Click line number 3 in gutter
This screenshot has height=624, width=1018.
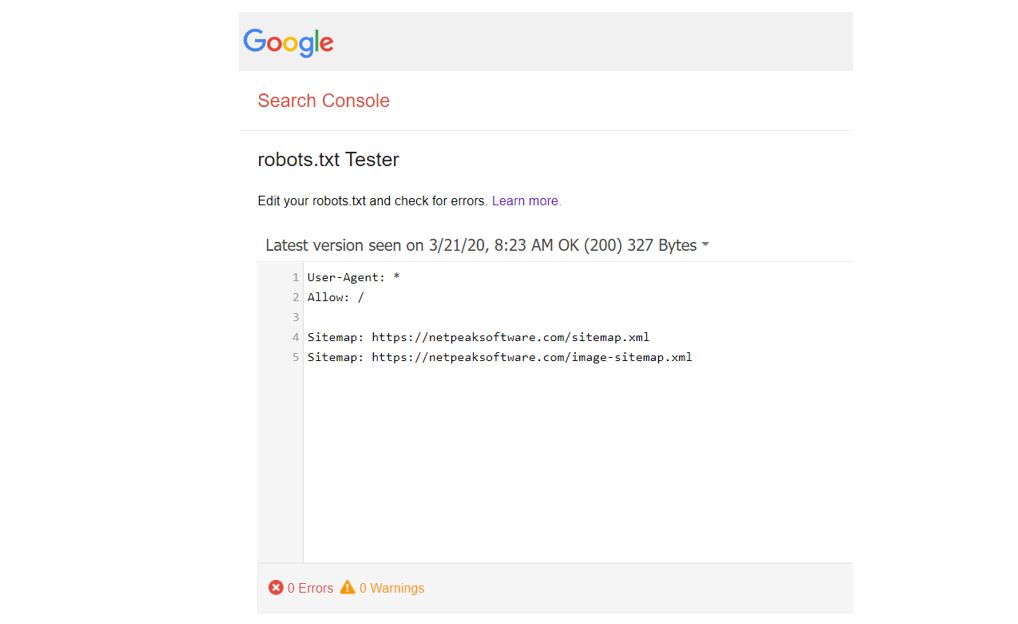point(295,317)
